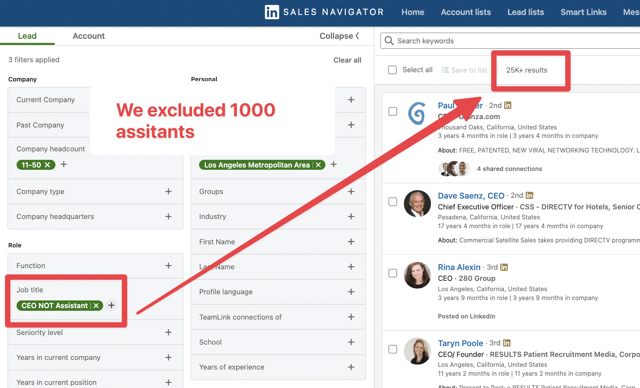640x388 pixels.
Task: Tick the checkbox for Taryn Poole
Action: tap(393, 349)
